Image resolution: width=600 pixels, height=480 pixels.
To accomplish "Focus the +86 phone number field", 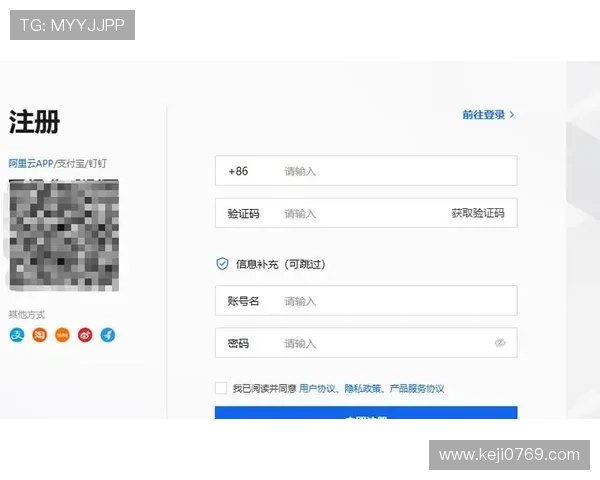I will 366,171.
